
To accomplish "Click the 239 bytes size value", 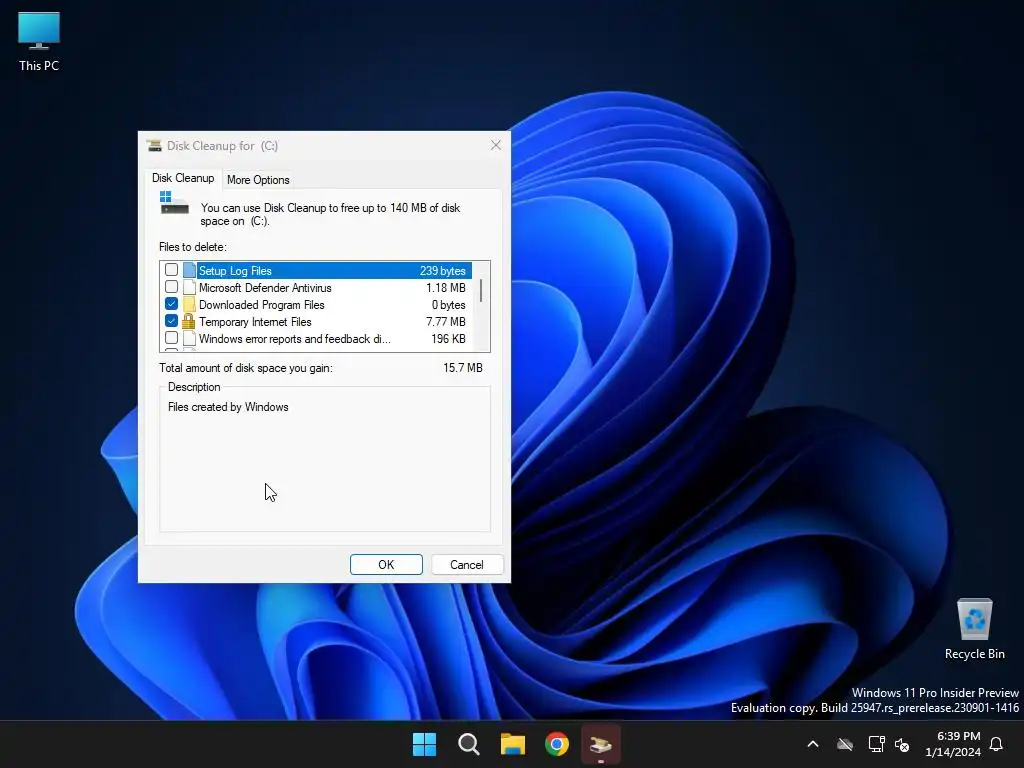I will (x=443, y=270).
